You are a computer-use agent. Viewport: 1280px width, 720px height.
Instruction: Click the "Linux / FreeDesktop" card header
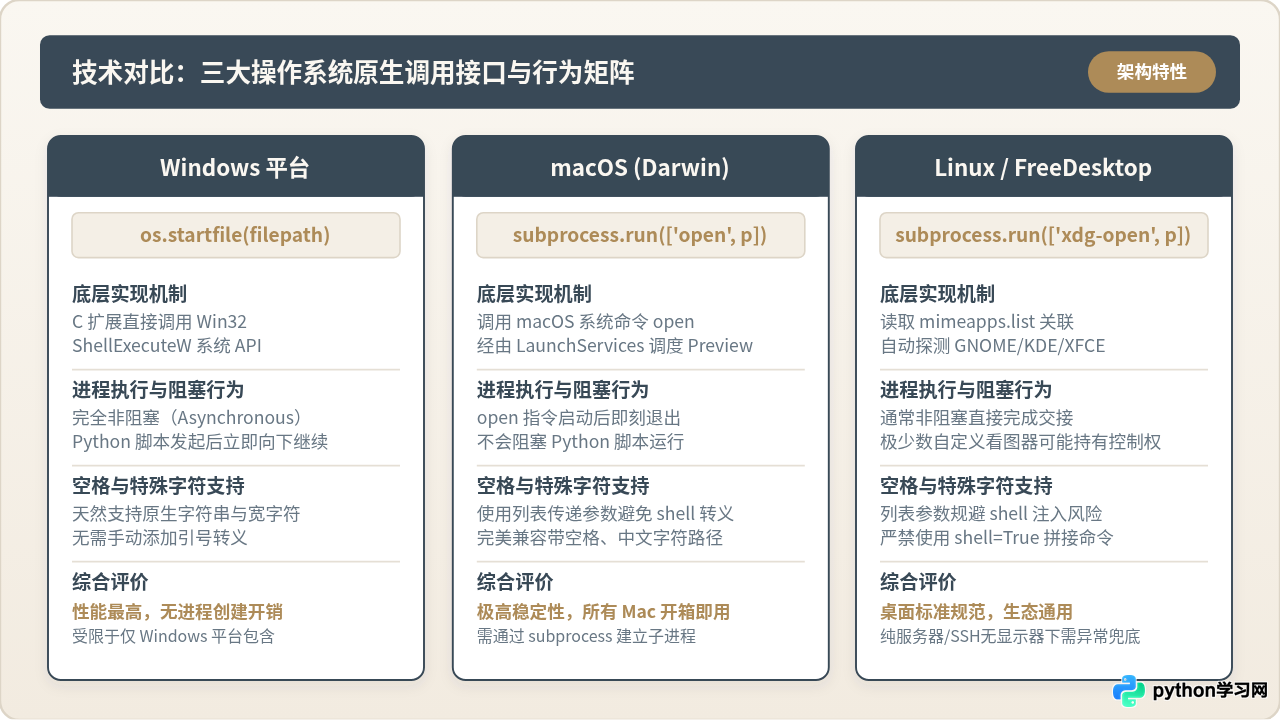(1044, 167)
